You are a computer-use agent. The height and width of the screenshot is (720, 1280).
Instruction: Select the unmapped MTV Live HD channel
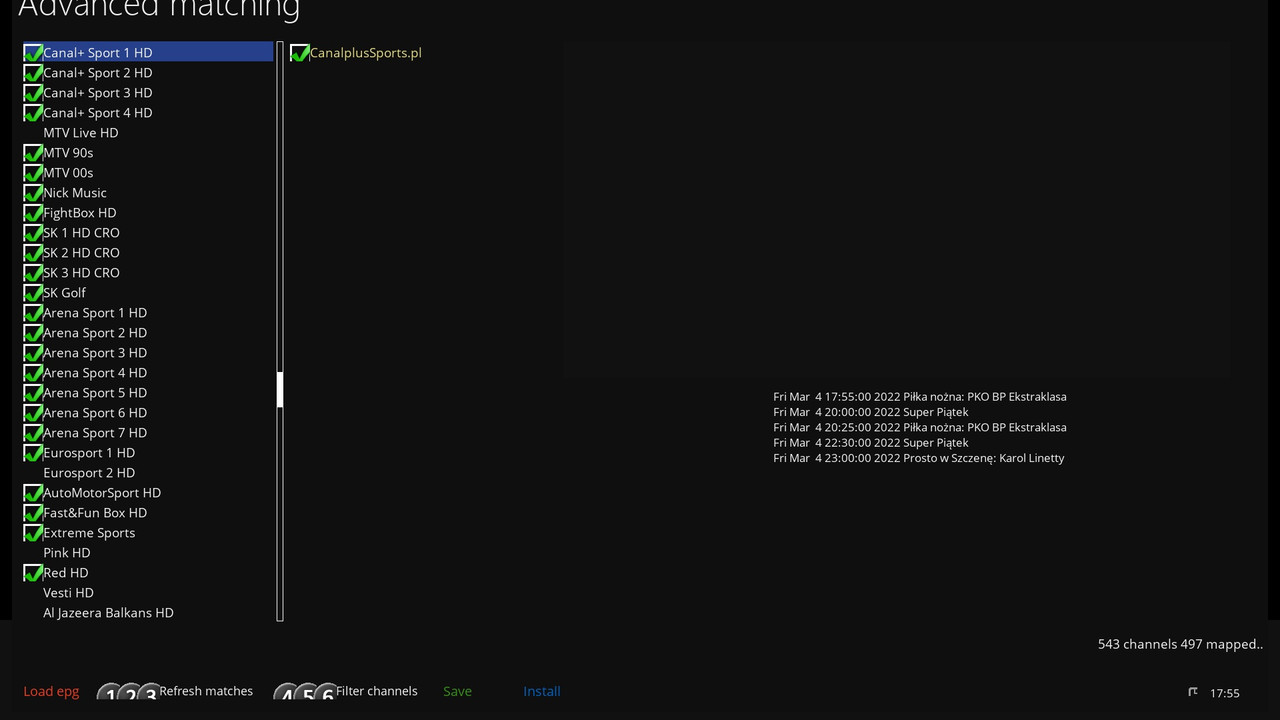(148, 132)
